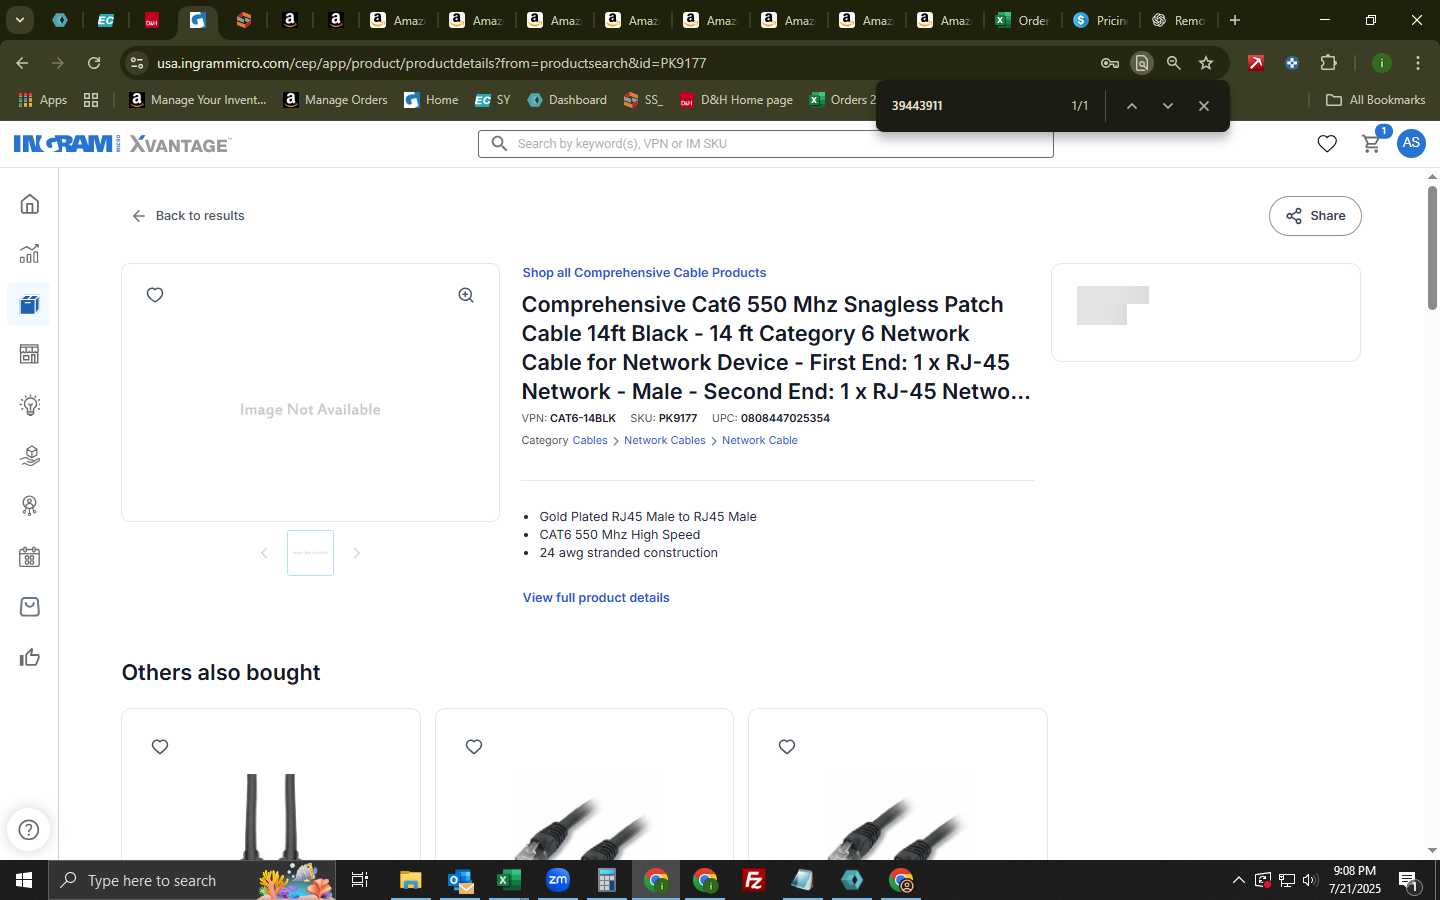Viewport: 1440px width, 900px height.
Task: Zoom the product image with magnifier icon
Action: [466, 295]
